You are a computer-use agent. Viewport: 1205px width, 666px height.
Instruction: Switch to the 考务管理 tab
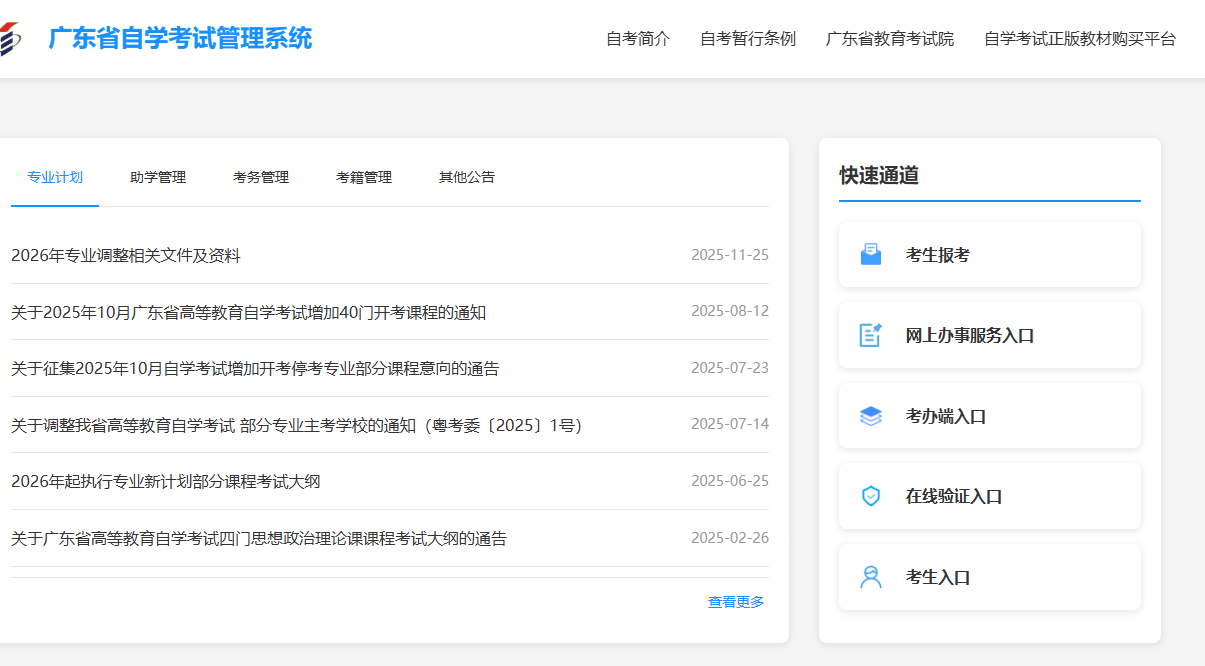(261, 177)
